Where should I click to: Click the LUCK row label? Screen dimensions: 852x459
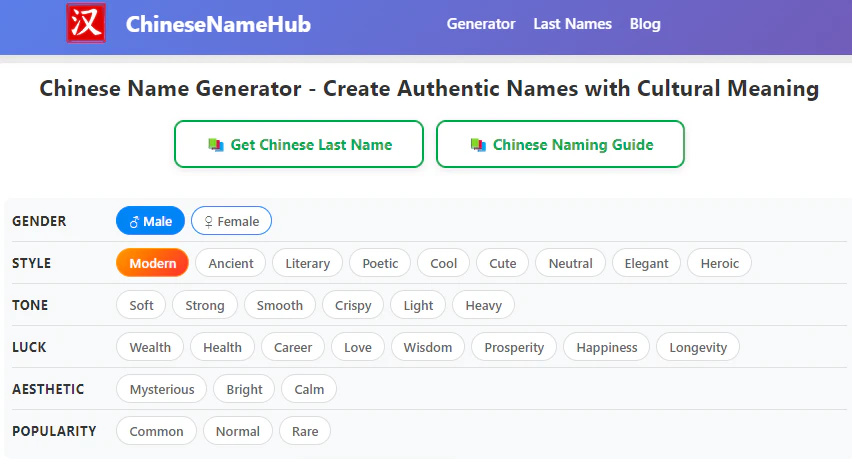click(29, 347)
